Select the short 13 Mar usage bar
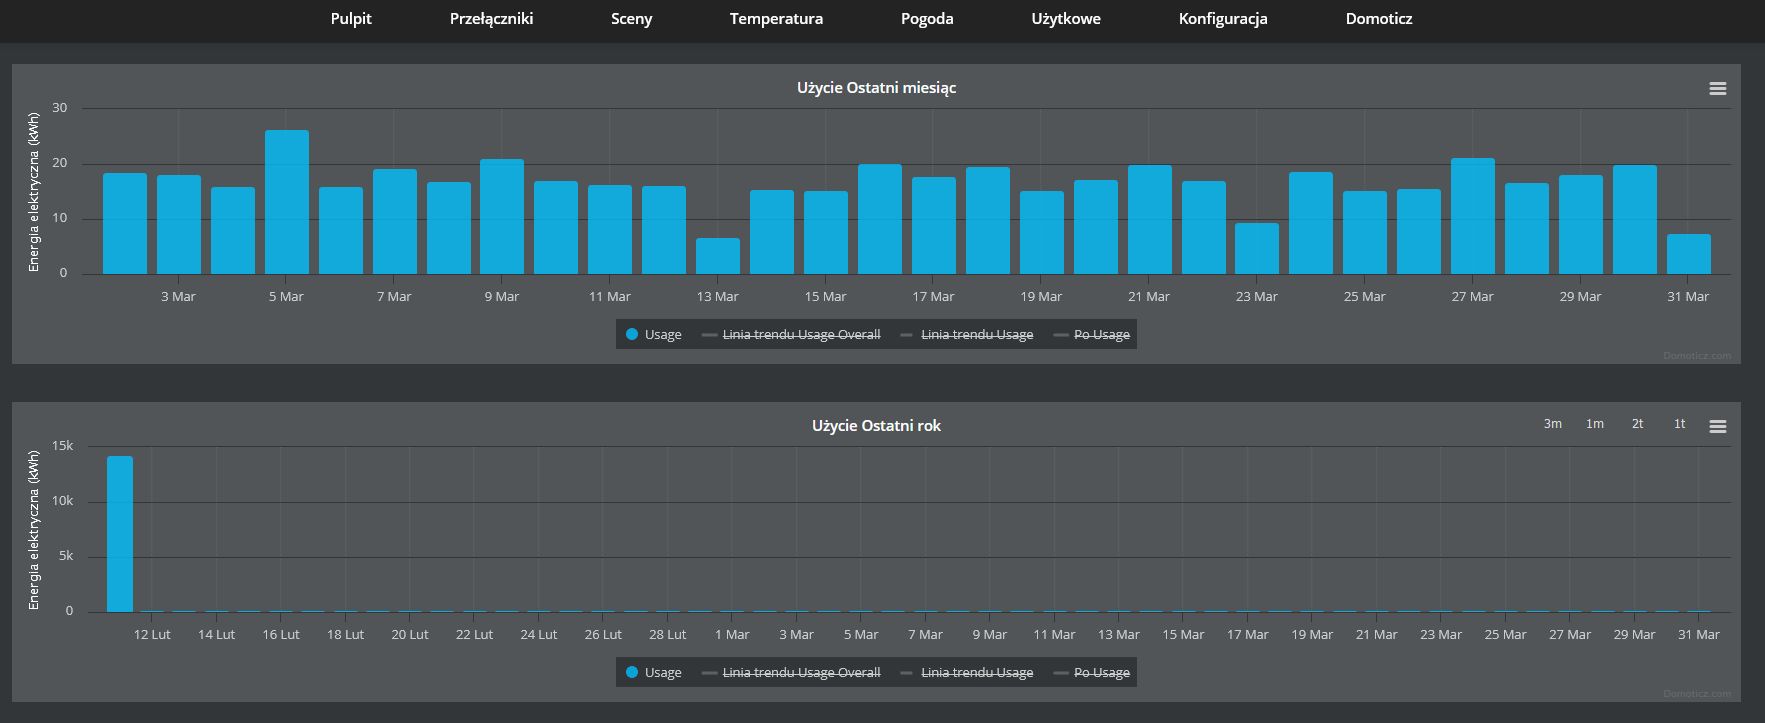The image size is (1765, 723). [x=718, y=256]
